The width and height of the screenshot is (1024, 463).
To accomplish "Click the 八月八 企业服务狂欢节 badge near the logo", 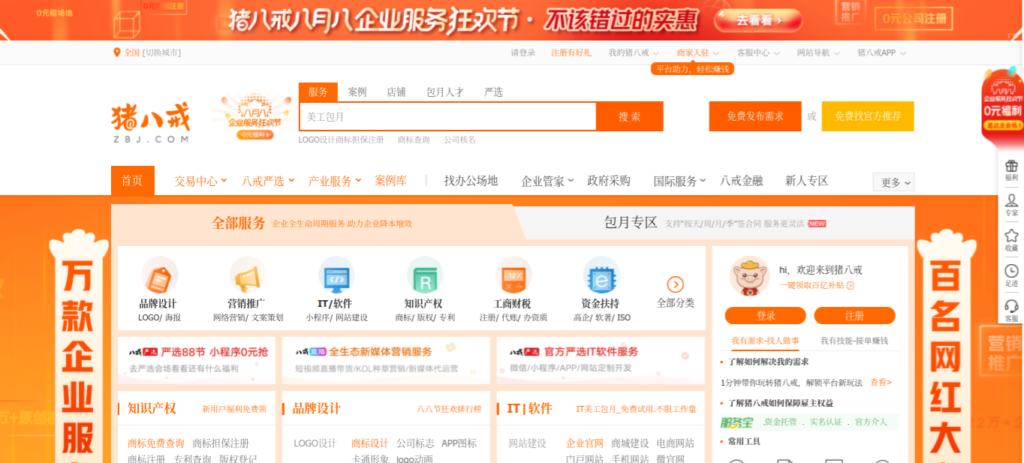I will [x=255, y=118].
